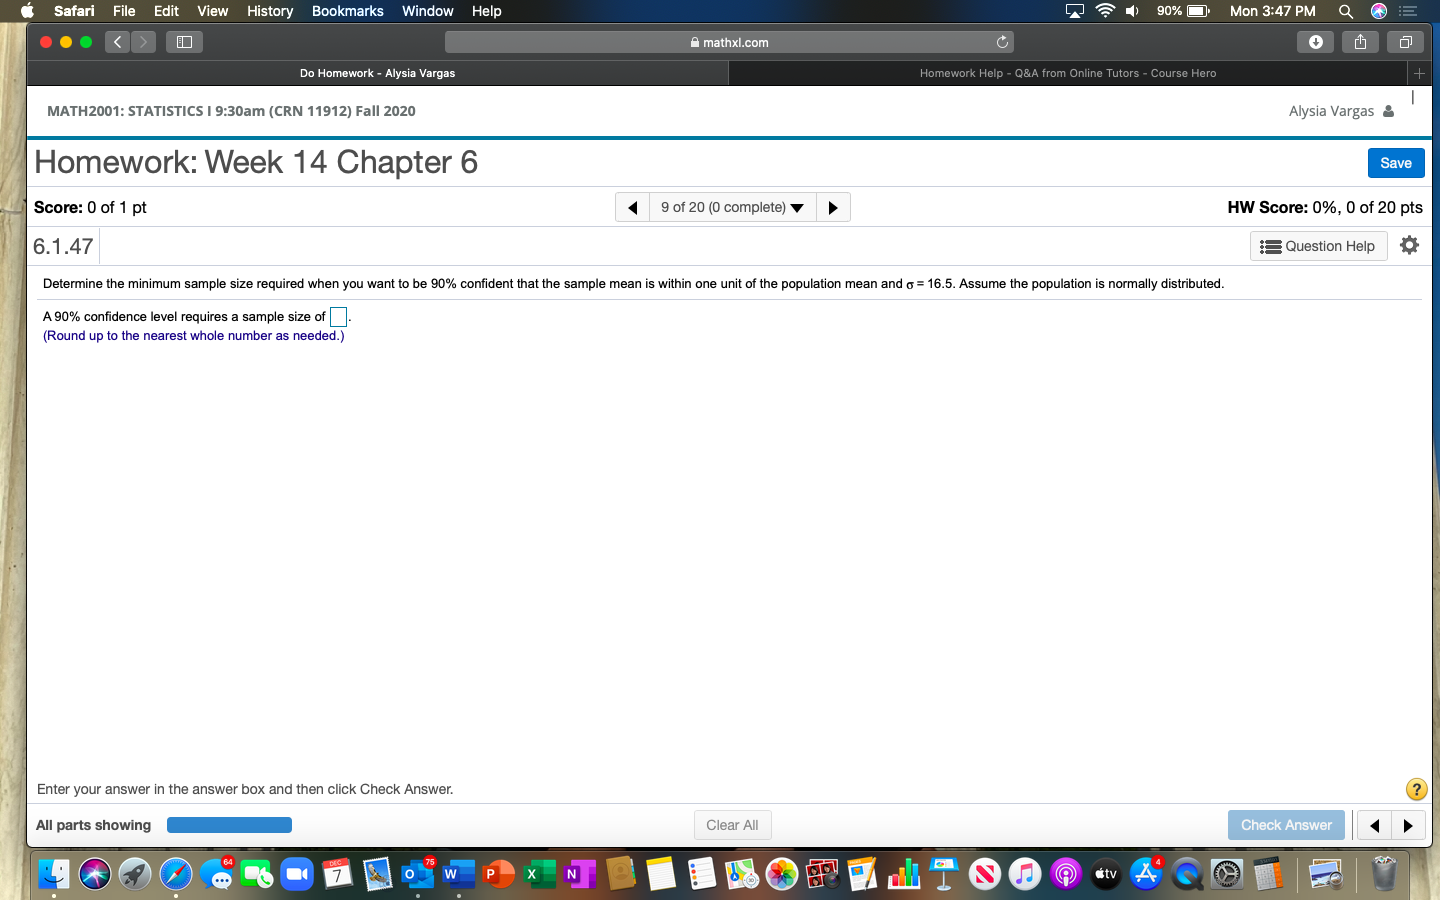The height and width of the screenshot is (900, 1440).
Task: Add a new Safari tab
Action: pyautogui.click(x=1419, y=73)
